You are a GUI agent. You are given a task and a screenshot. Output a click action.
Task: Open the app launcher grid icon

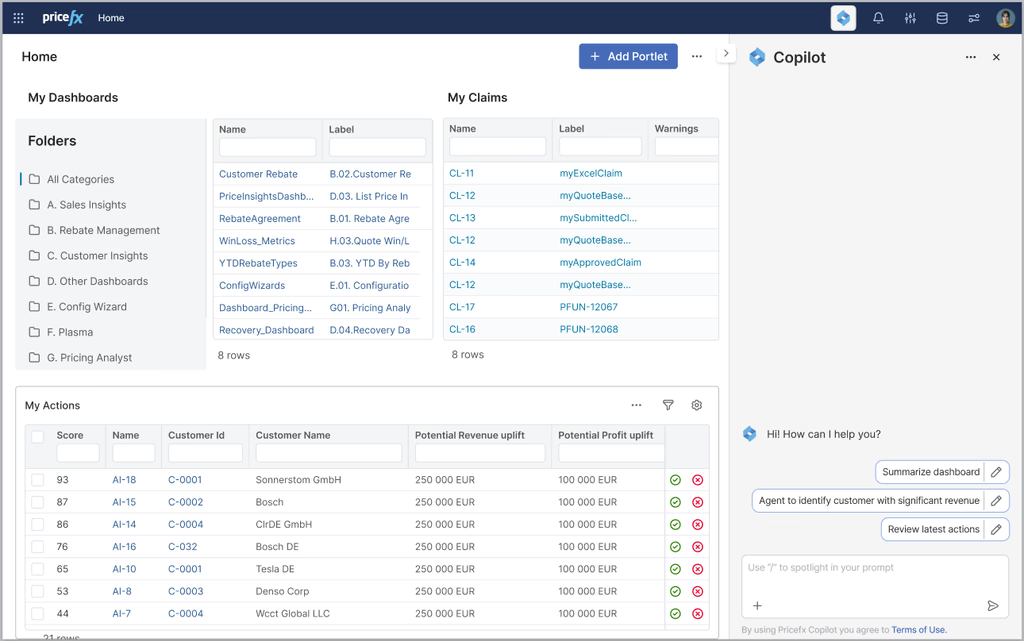[18, 18]
